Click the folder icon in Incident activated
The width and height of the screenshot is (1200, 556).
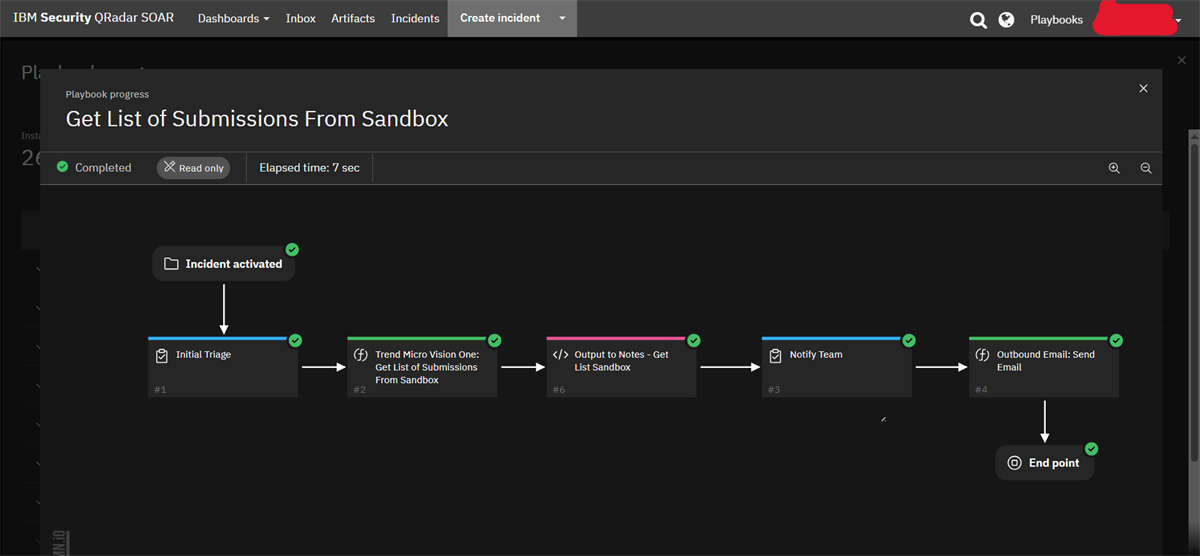171,264
